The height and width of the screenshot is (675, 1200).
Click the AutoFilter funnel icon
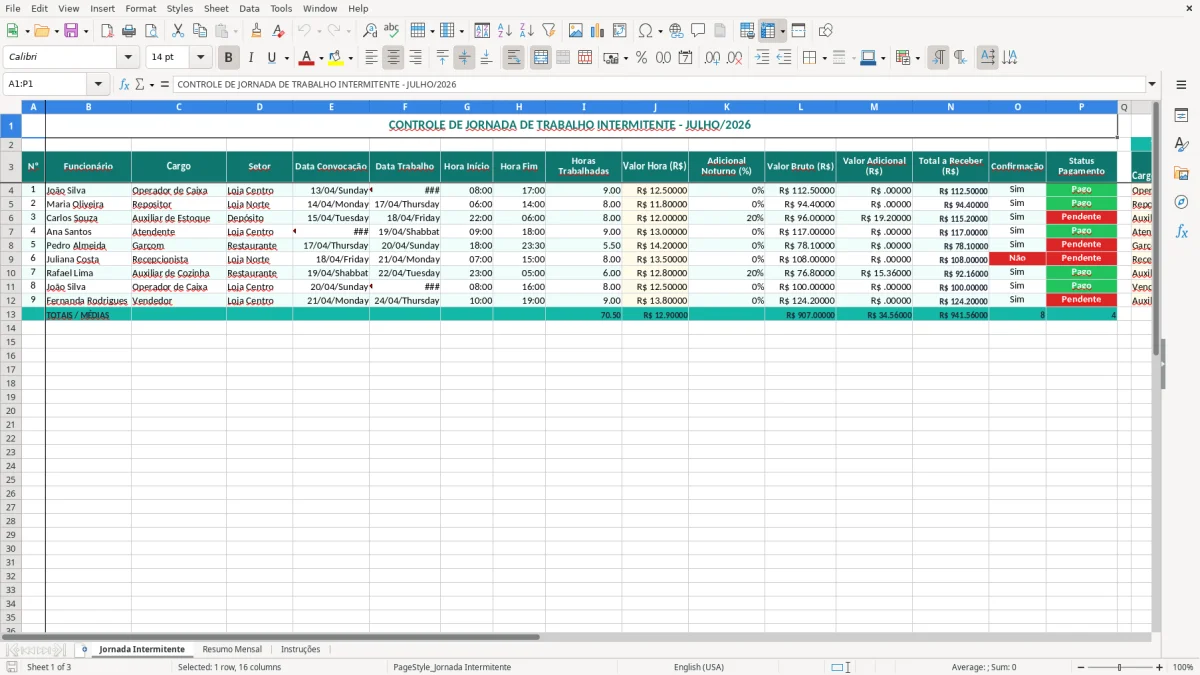pos(549,31)
